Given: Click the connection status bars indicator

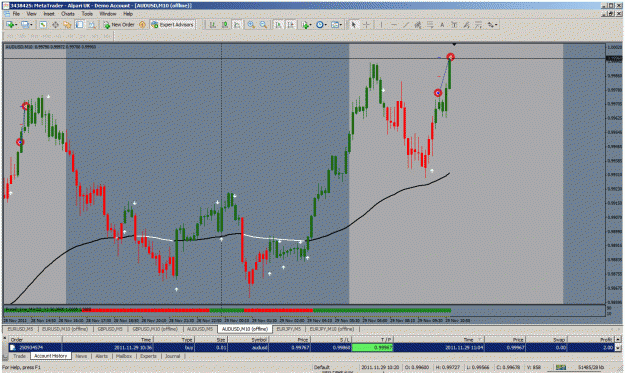Looking at the screenshot, I should (x=561, y=367).
